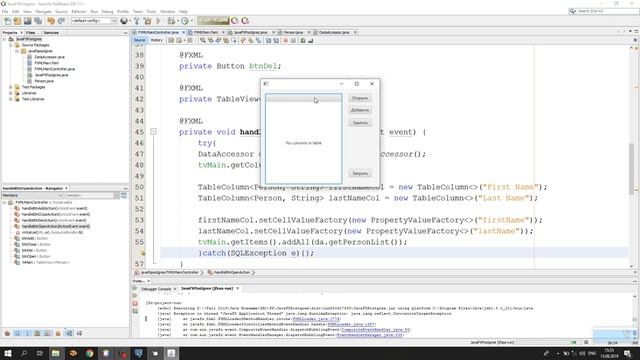Click the Redo arrow in main toolbar
The width and height of the screenshot is (640, 360).
pos(61,21)
